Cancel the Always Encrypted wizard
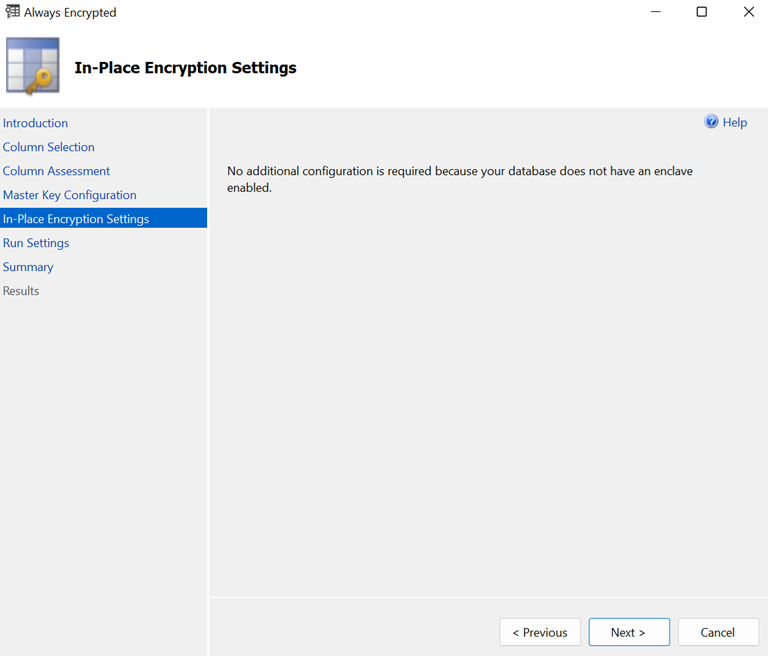 click(x=717, y=632)
